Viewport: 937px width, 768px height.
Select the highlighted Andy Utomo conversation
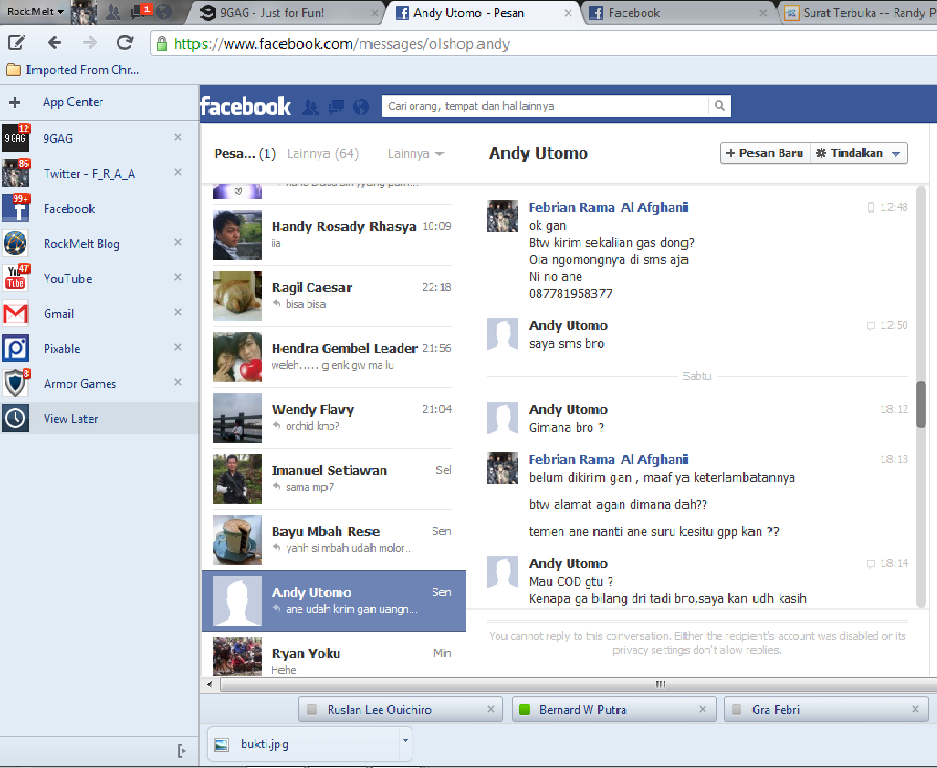(333, 601)
